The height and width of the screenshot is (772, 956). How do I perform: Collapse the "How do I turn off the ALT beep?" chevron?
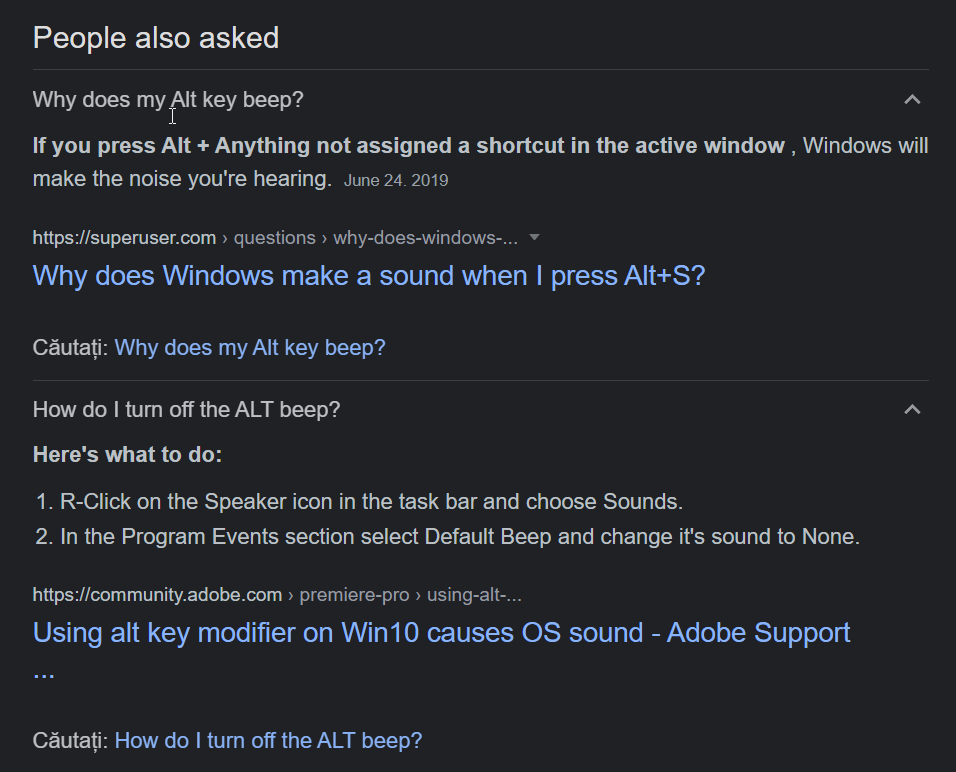point(912,409)
